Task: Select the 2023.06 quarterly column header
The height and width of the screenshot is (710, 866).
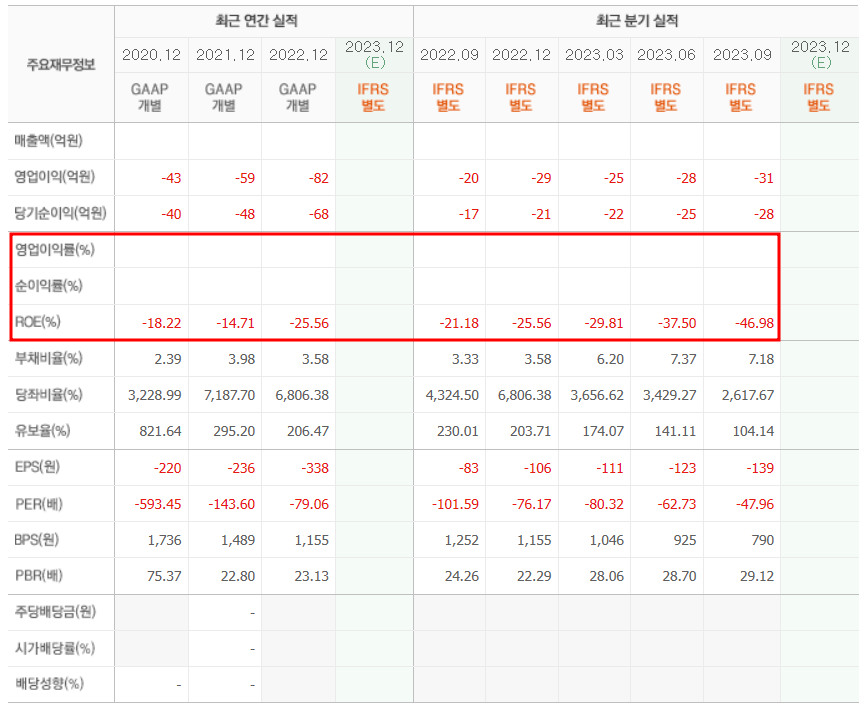Action: 667,55
